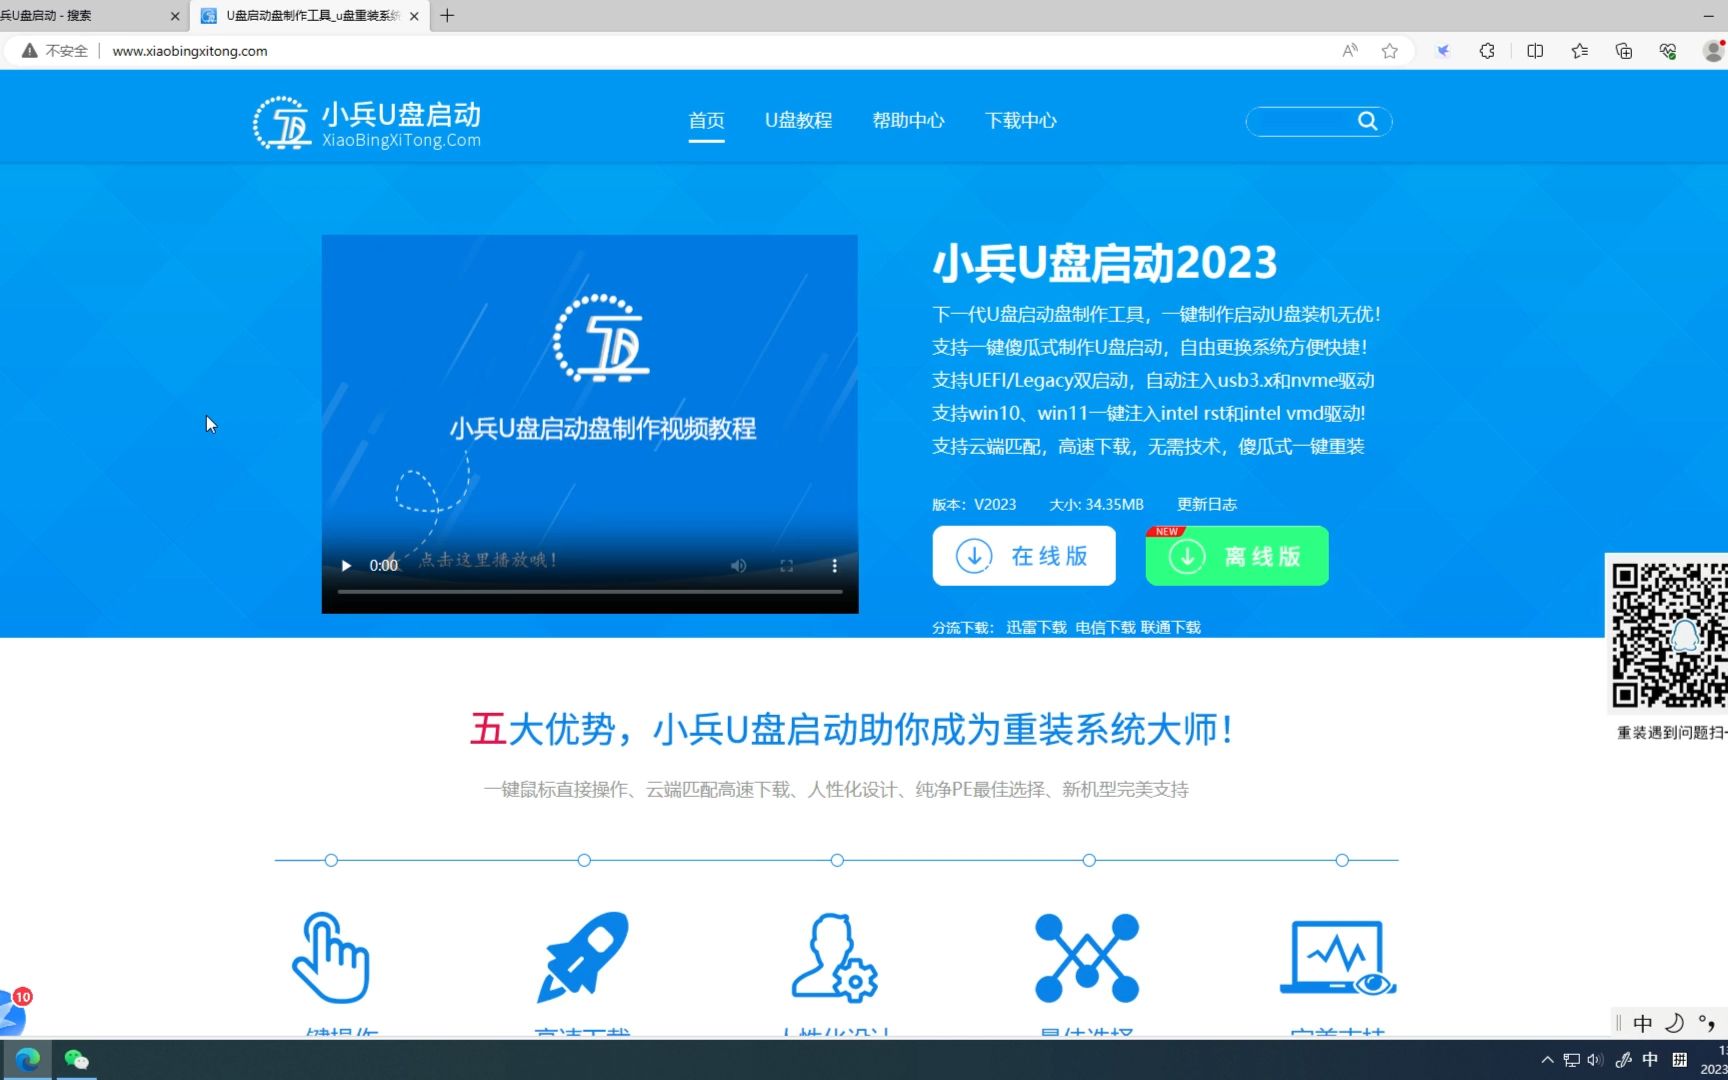The height and width of the screenshot is (1080, 1728).
Task: Click the 迅雷下载 link
Action: point(1036,628)
